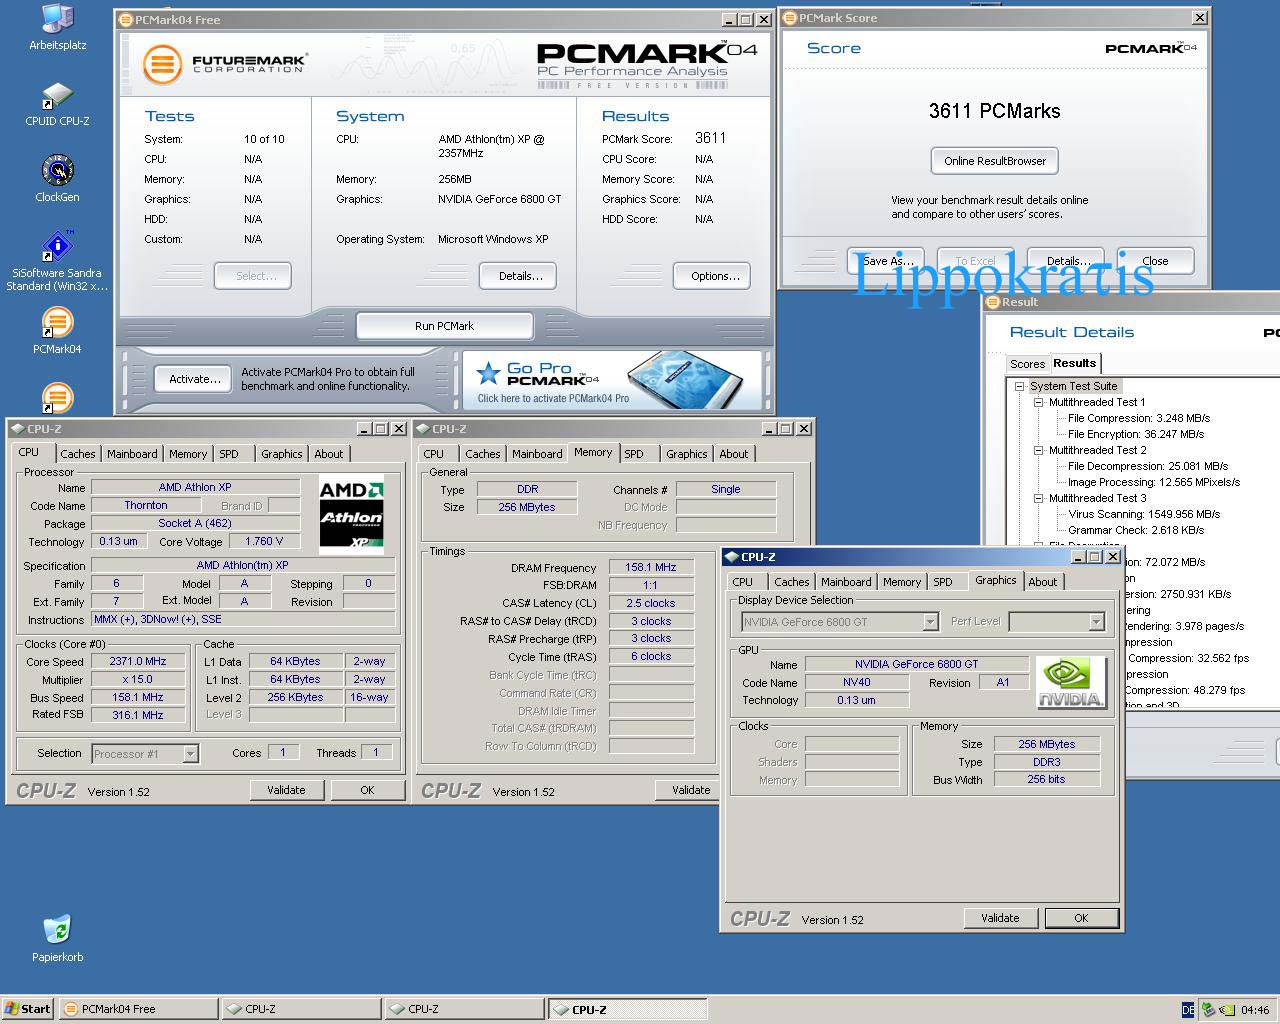Collapse Multithreaded Test 1 node
Viewport: 1280px width, 1024px height.
tap(1039, 402)
